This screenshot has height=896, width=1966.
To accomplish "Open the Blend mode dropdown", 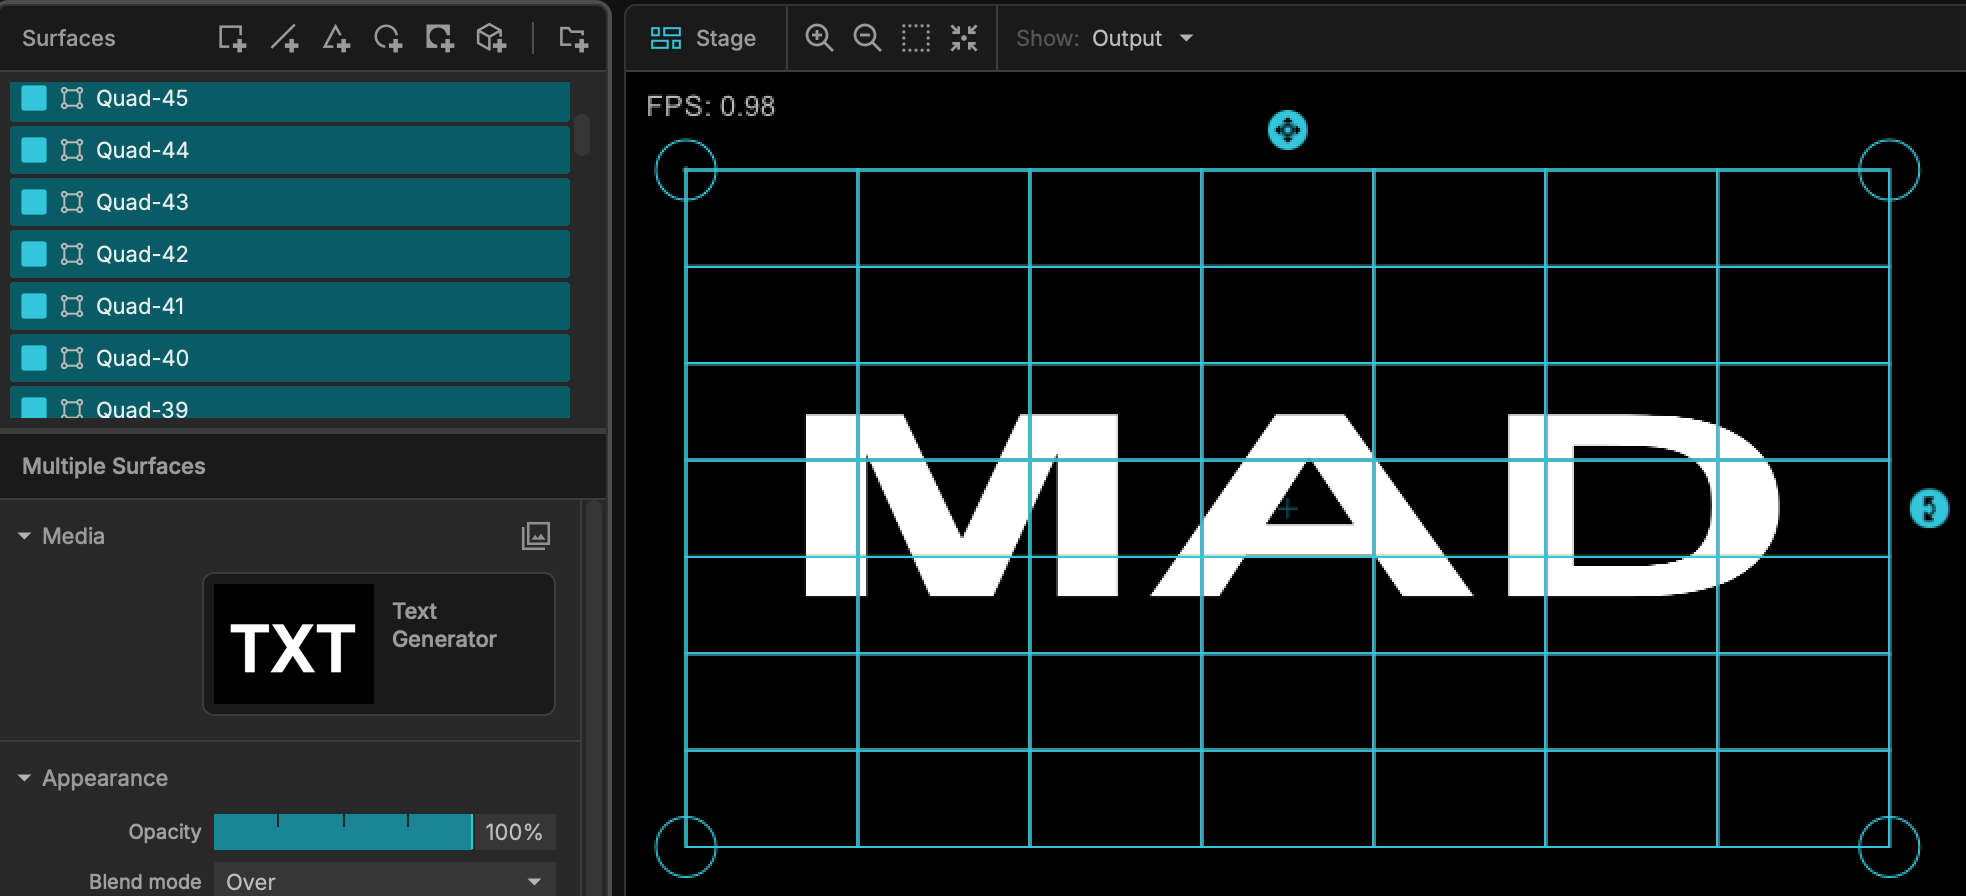I will click(x=384, y=881).
